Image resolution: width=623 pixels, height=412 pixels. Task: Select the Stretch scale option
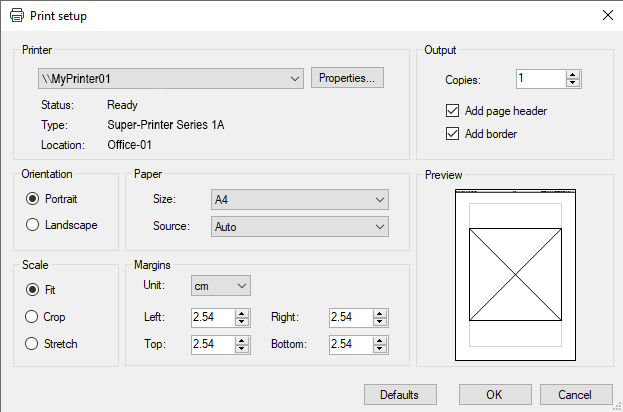tap(32, 343)
